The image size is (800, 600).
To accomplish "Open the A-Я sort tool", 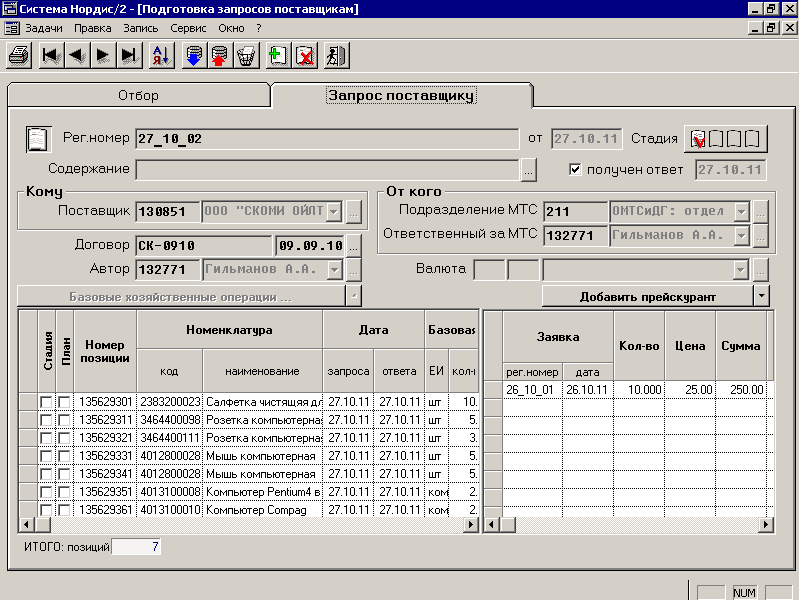I will (x=162, y=55).
